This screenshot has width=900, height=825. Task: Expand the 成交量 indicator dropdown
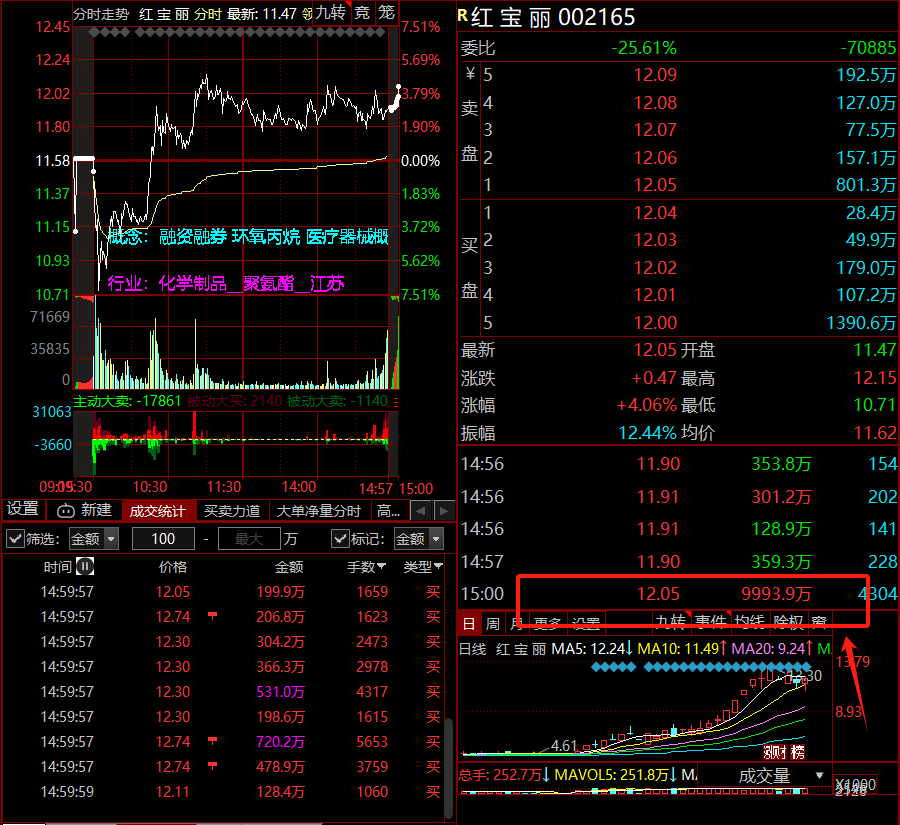(820, 776)
